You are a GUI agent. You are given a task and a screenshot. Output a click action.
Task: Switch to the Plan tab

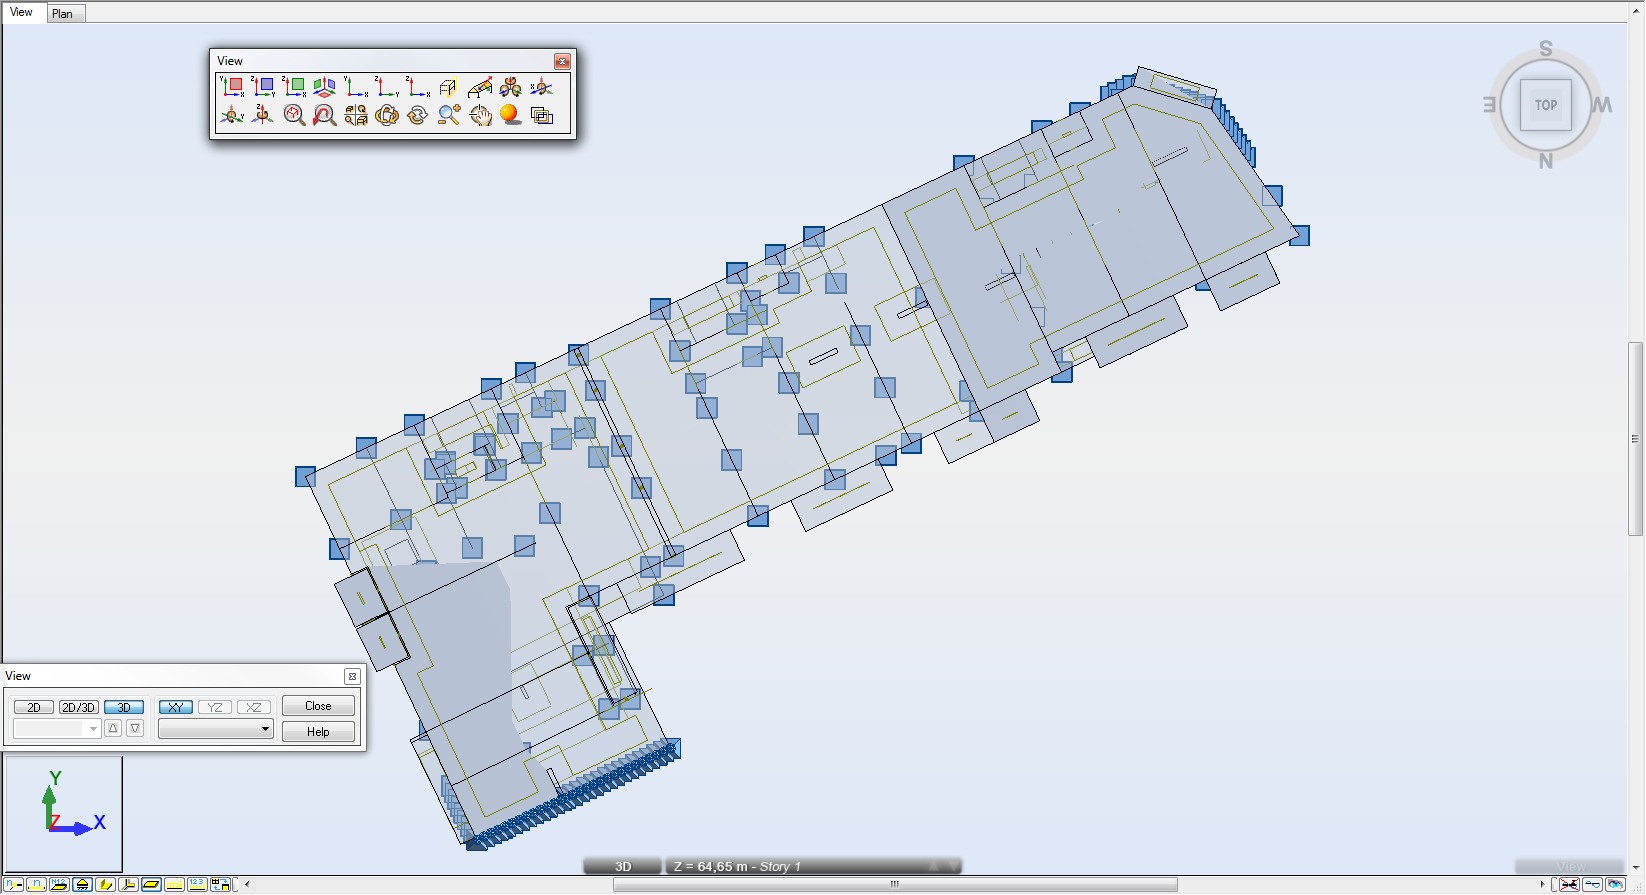click(62, 13)
